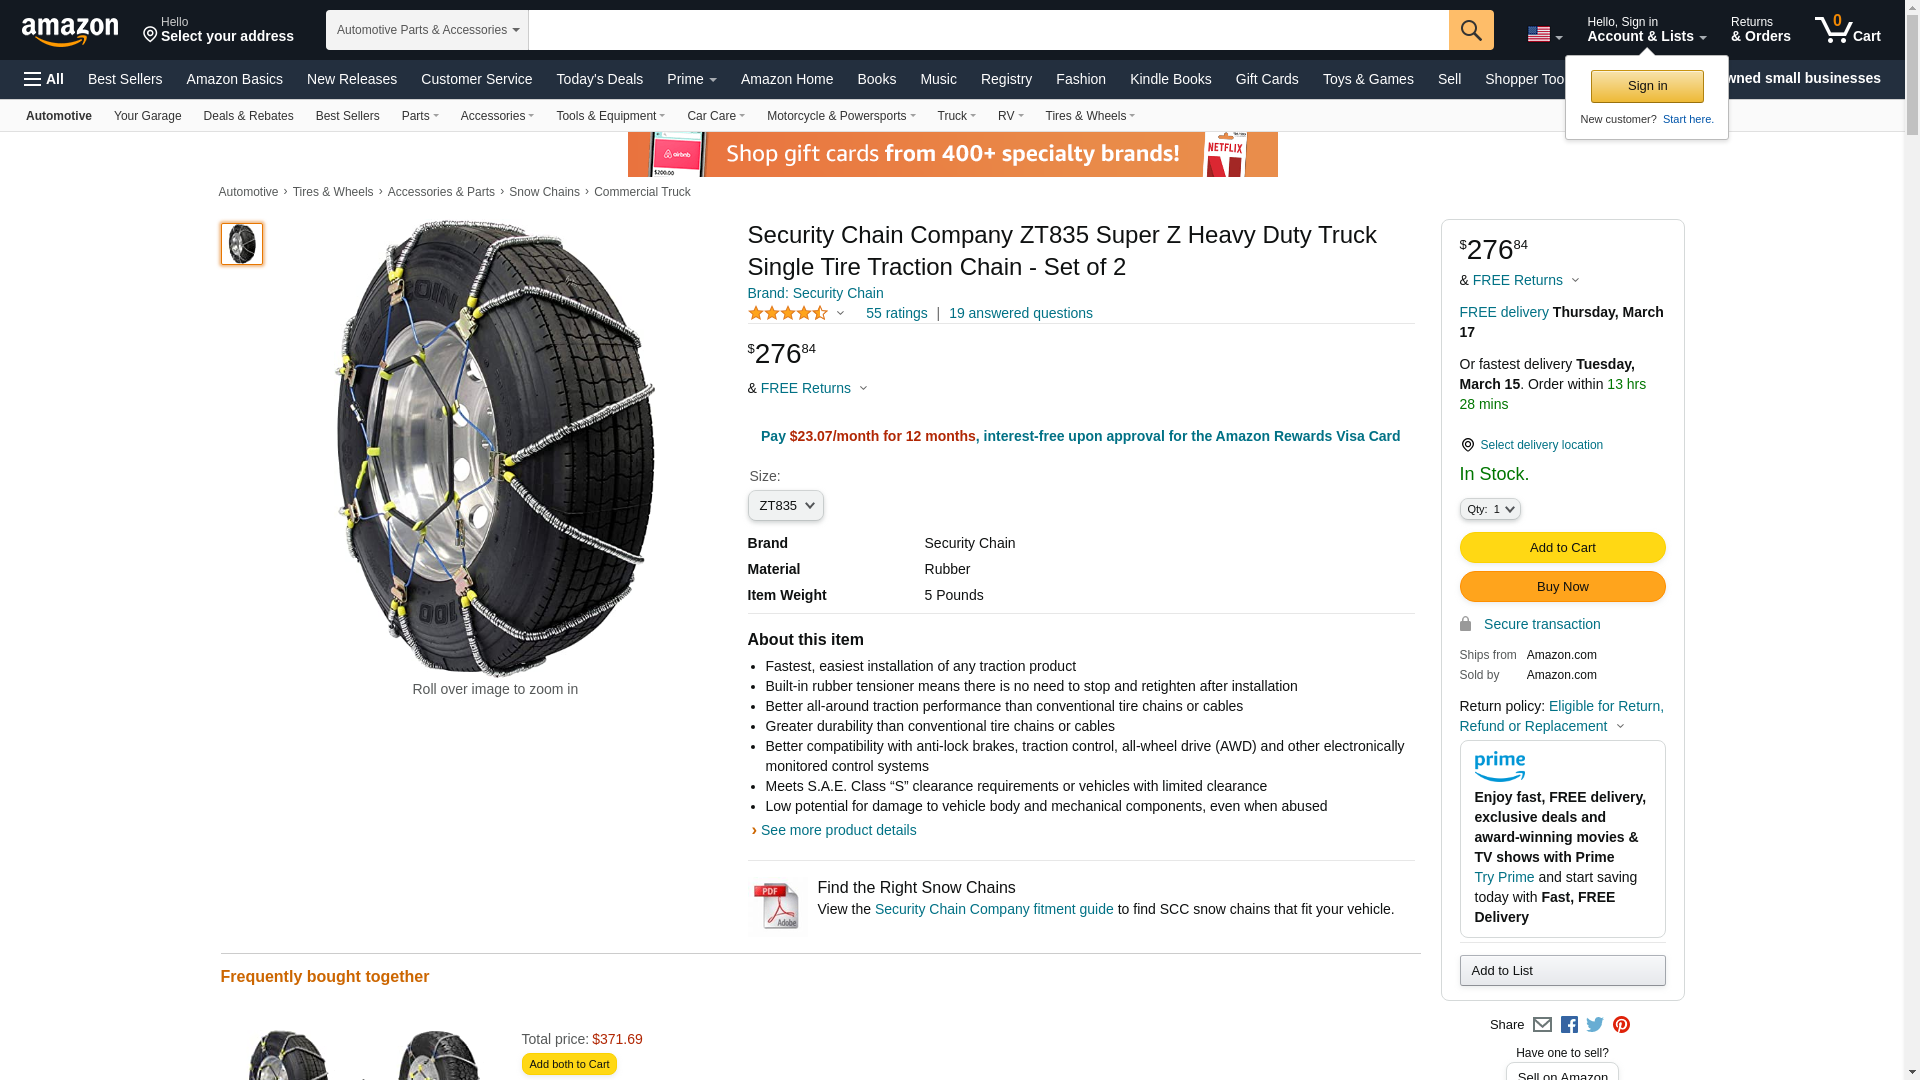Screen dimensions: 1920x1080
Task: Open the All hamburger menu
Action: (x=44, y=79)
